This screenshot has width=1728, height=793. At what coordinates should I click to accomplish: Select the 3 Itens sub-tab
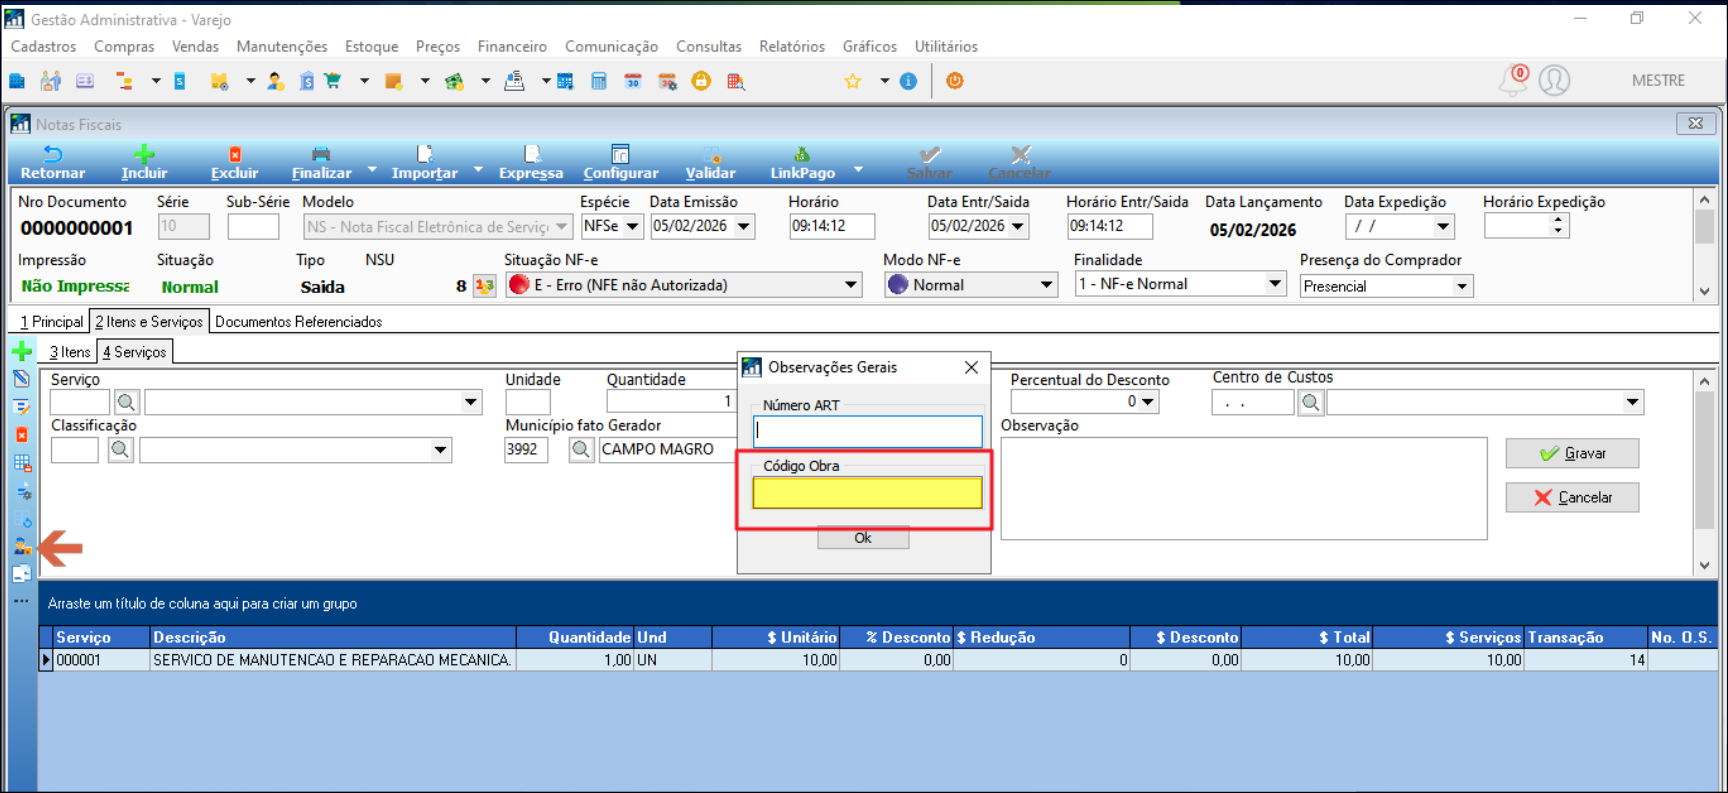click(x=70, y=352)
